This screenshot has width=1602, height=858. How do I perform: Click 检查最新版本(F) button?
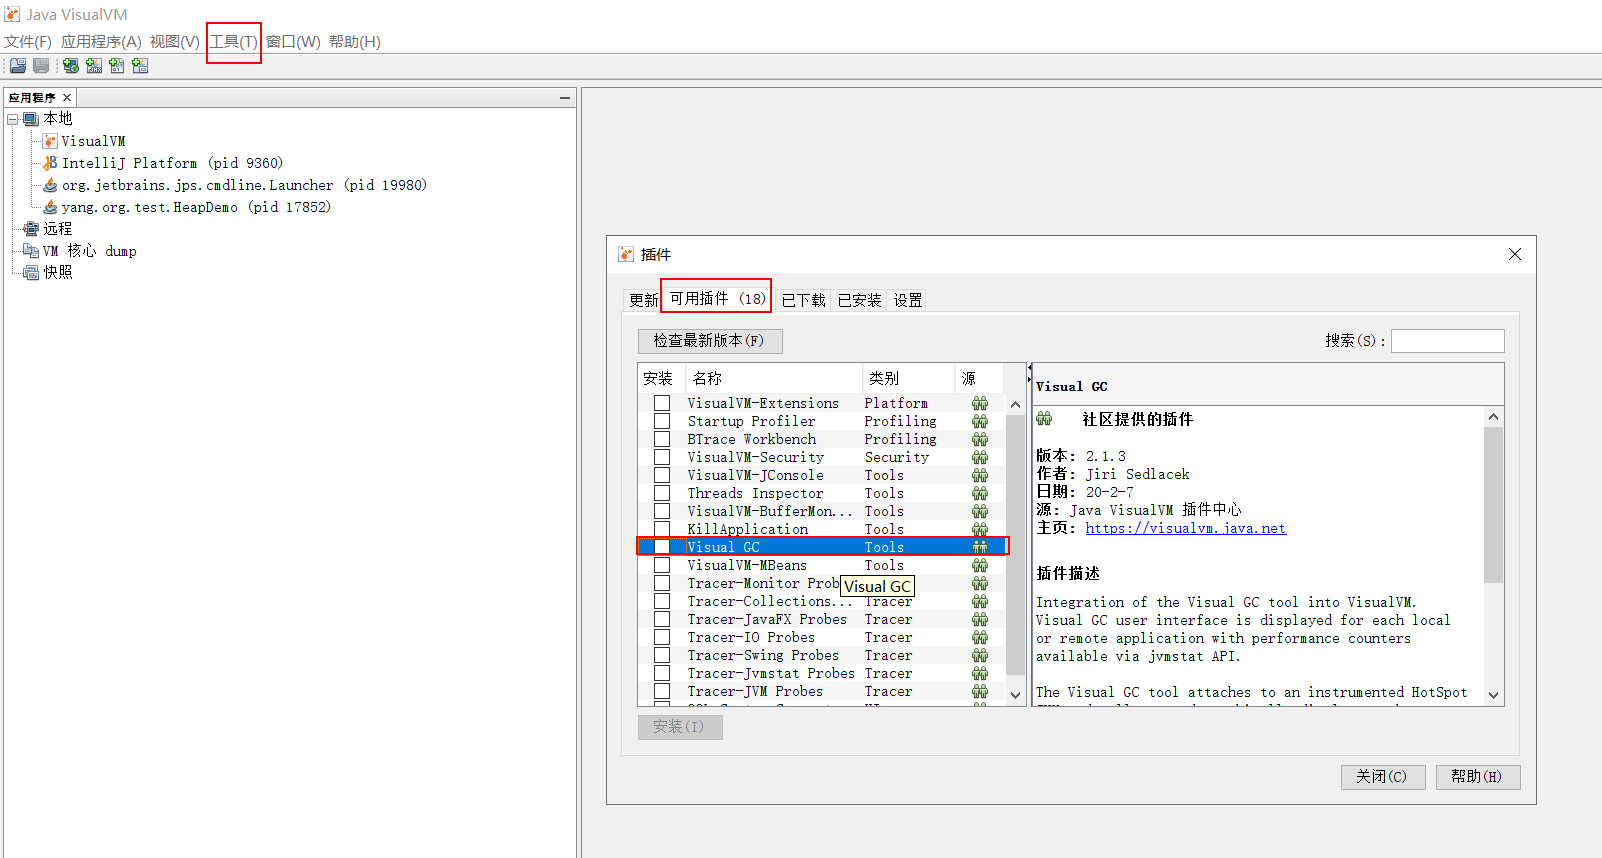point(710,341)
